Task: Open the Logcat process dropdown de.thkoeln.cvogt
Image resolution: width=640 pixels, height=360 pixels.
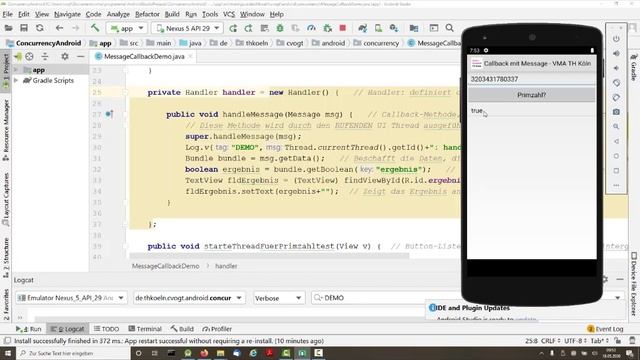Action: pyautogui.click(x=189, y=298)
